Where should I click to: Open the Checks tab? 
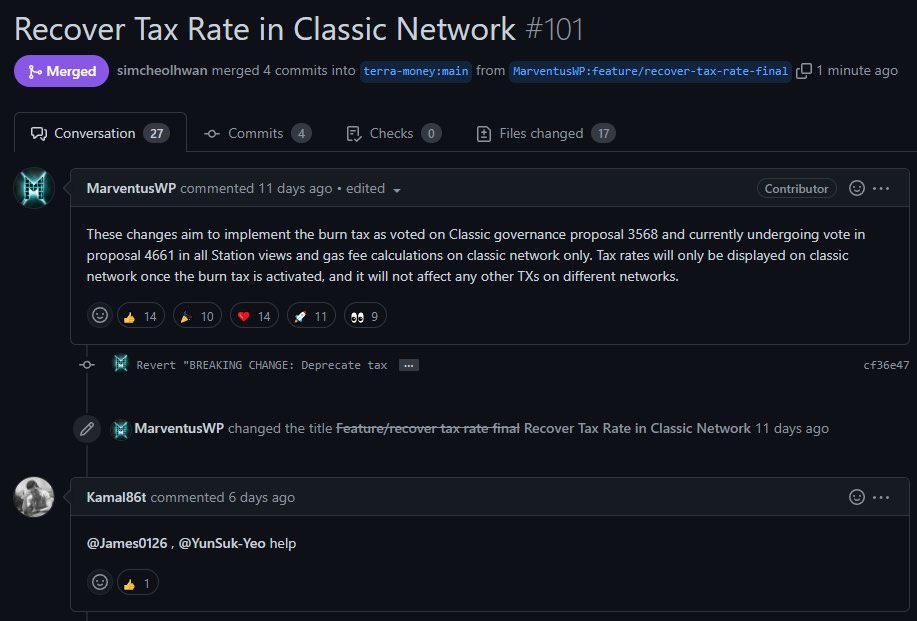coord(393,133)
